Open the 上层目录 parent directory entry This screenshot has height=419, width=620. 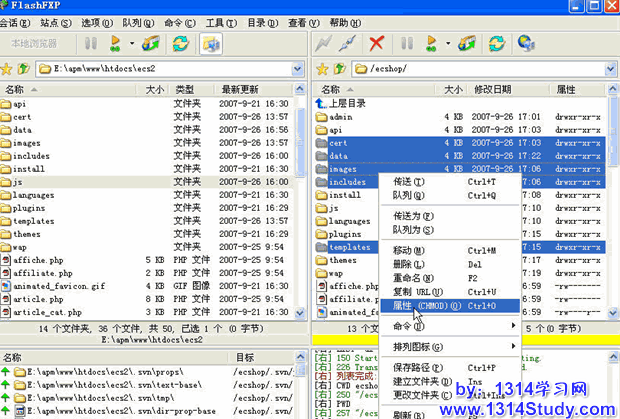(x=348, y=103)
